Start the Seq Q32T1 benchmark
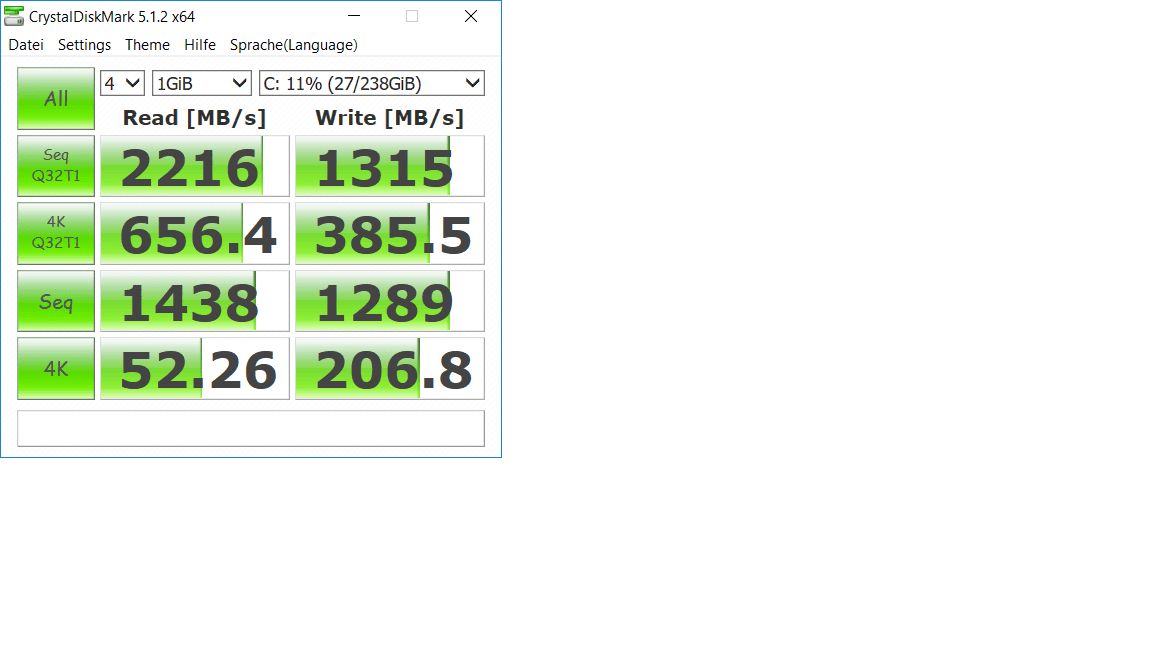 (56, 165)
